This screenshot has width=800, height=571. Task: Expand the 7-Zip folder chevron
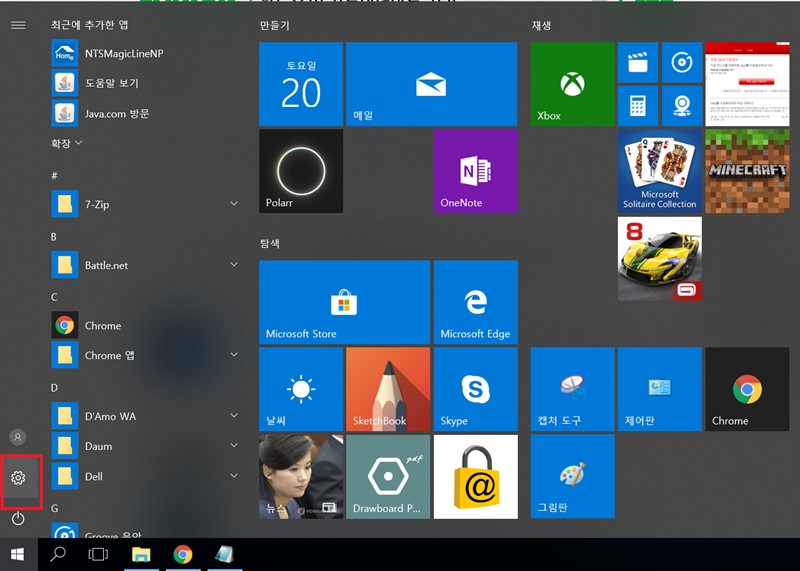tap(234, 204)
